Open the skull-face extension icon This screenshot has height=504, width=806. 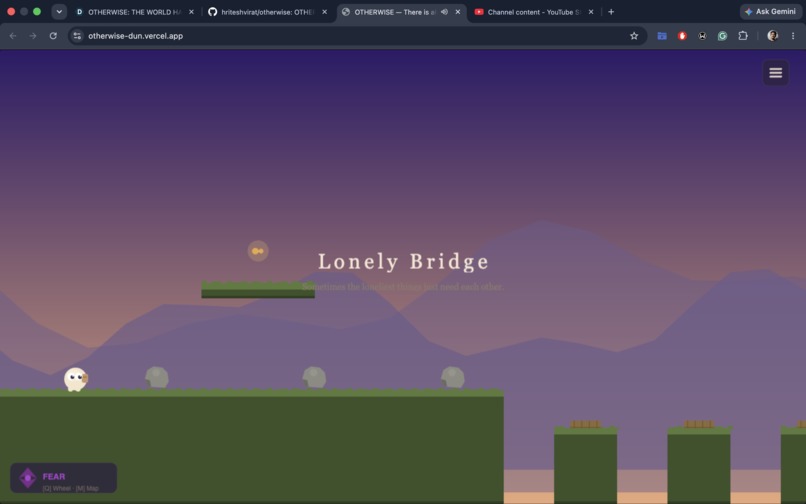[x=702, y=36]
